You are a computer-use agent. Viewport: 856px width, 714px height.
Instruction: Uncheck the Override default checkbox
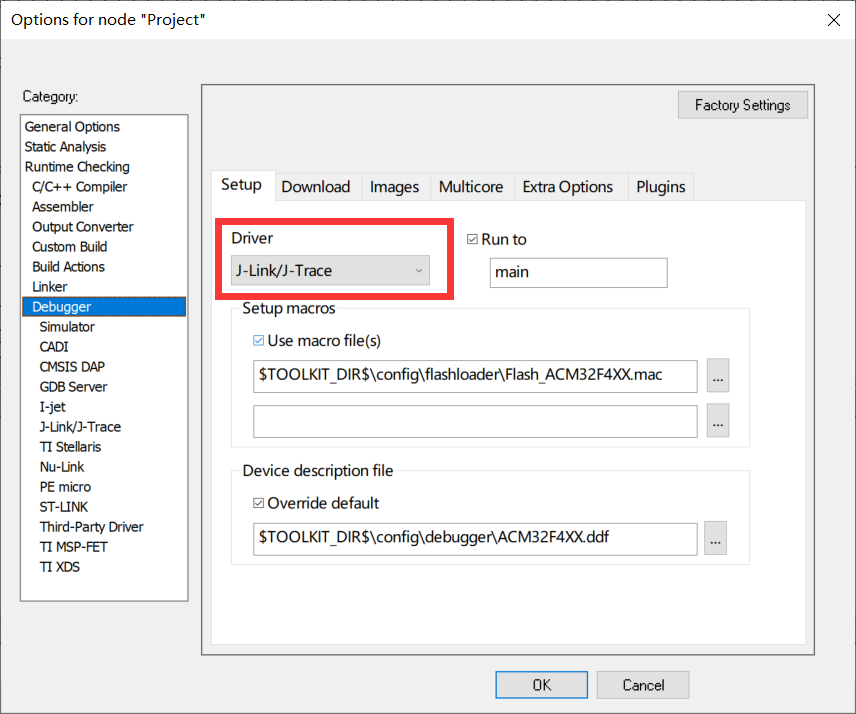pyautogui.click(x=260, y=504)
